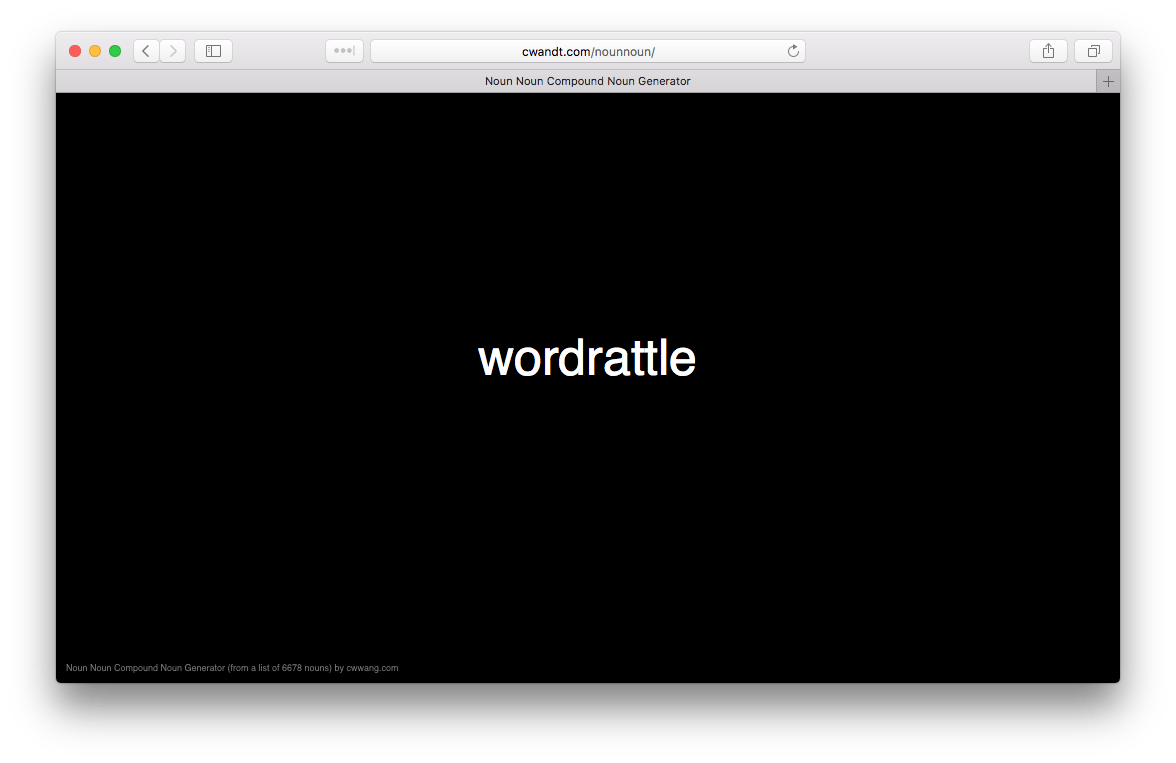The width and height of the screenshot is (1176, 763).
Task: Enter full screen with green button
Action: coord(115,51)
